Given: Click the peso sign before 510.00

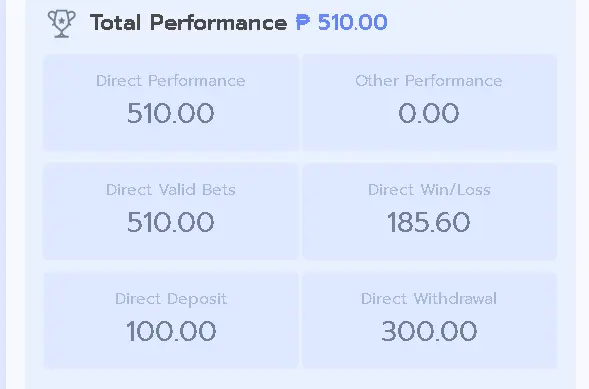Looking at the screenshot, I should pos(303,22).
